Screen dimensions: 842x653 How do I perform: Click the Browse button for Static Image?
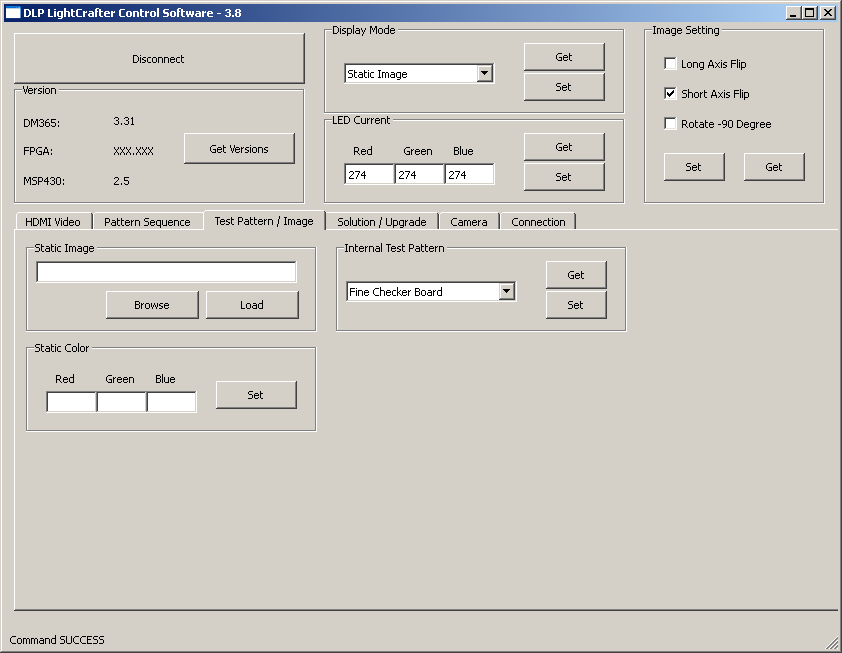click(152, 305)
